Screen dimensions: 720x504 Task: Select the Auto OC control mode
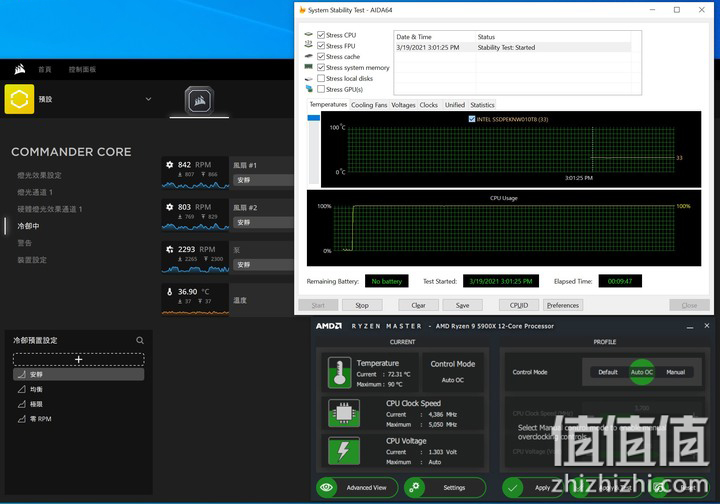coord(641,372)
